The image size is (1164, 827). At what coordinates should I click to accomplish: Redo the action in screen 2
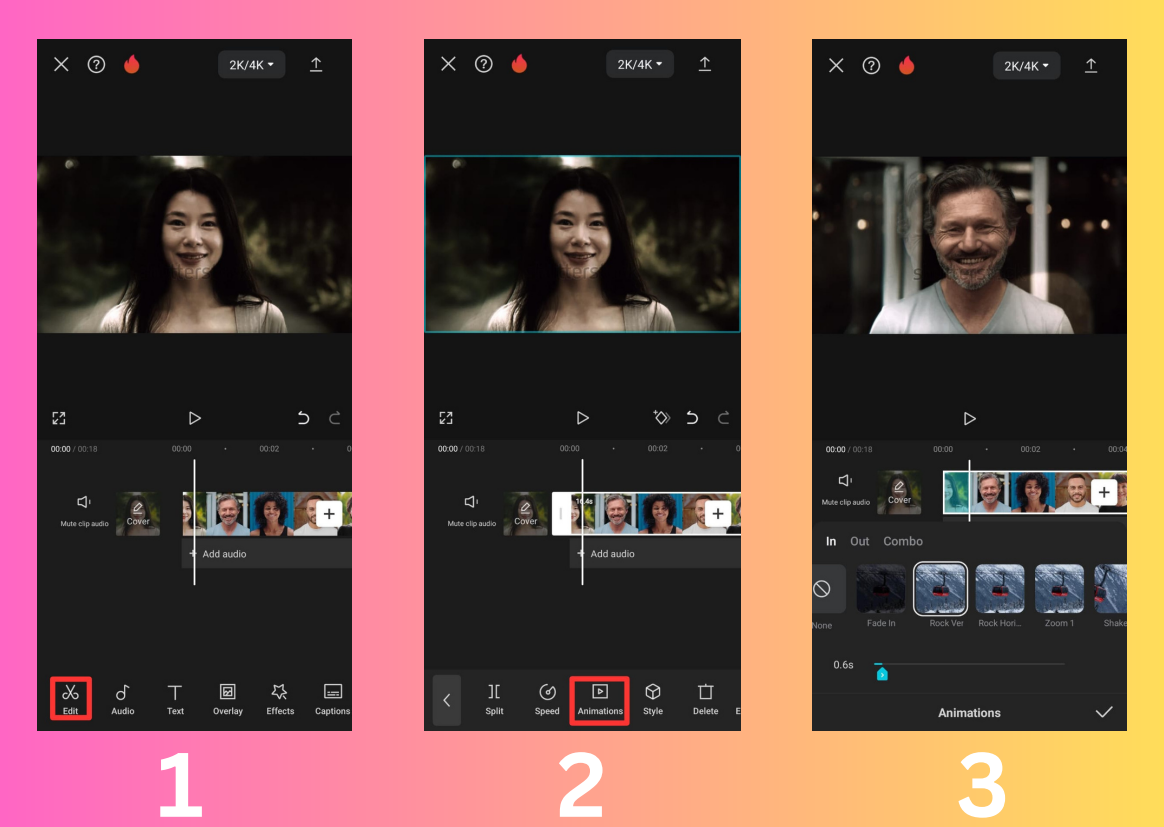723,418
